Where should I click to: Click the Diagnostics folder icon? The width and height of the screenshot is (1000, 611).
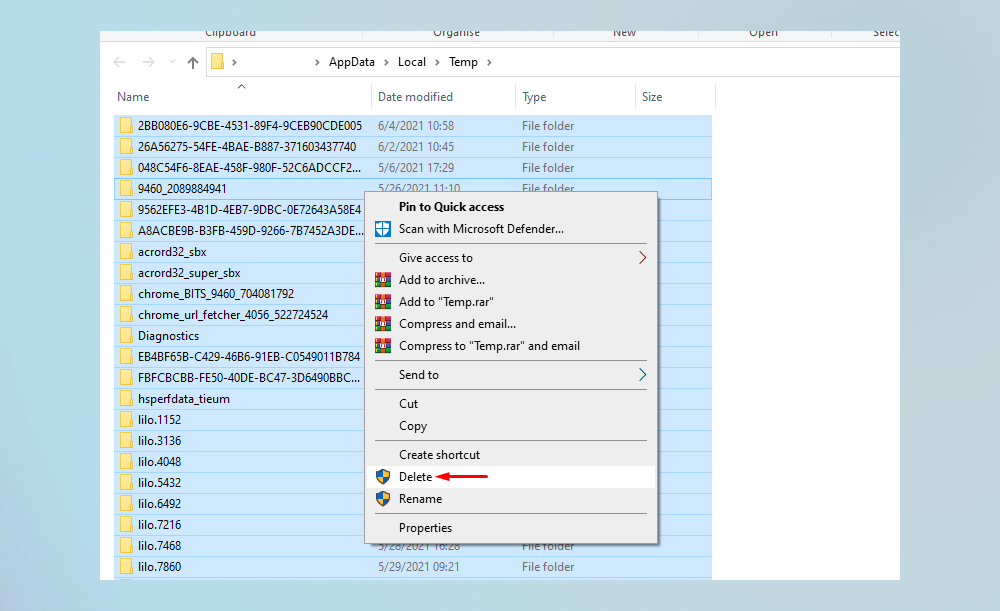click(x=126, y=336)
